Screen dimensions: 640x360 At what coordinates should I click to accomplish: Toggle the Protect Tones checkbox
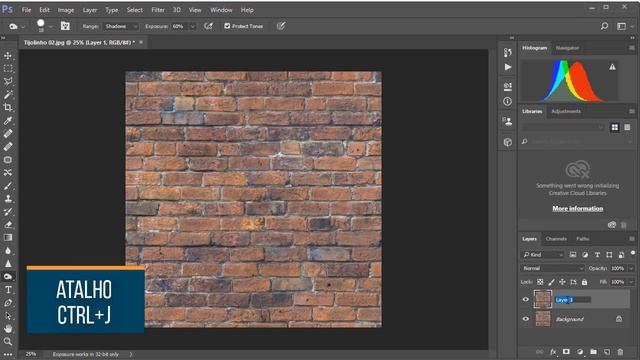(227, 26)
